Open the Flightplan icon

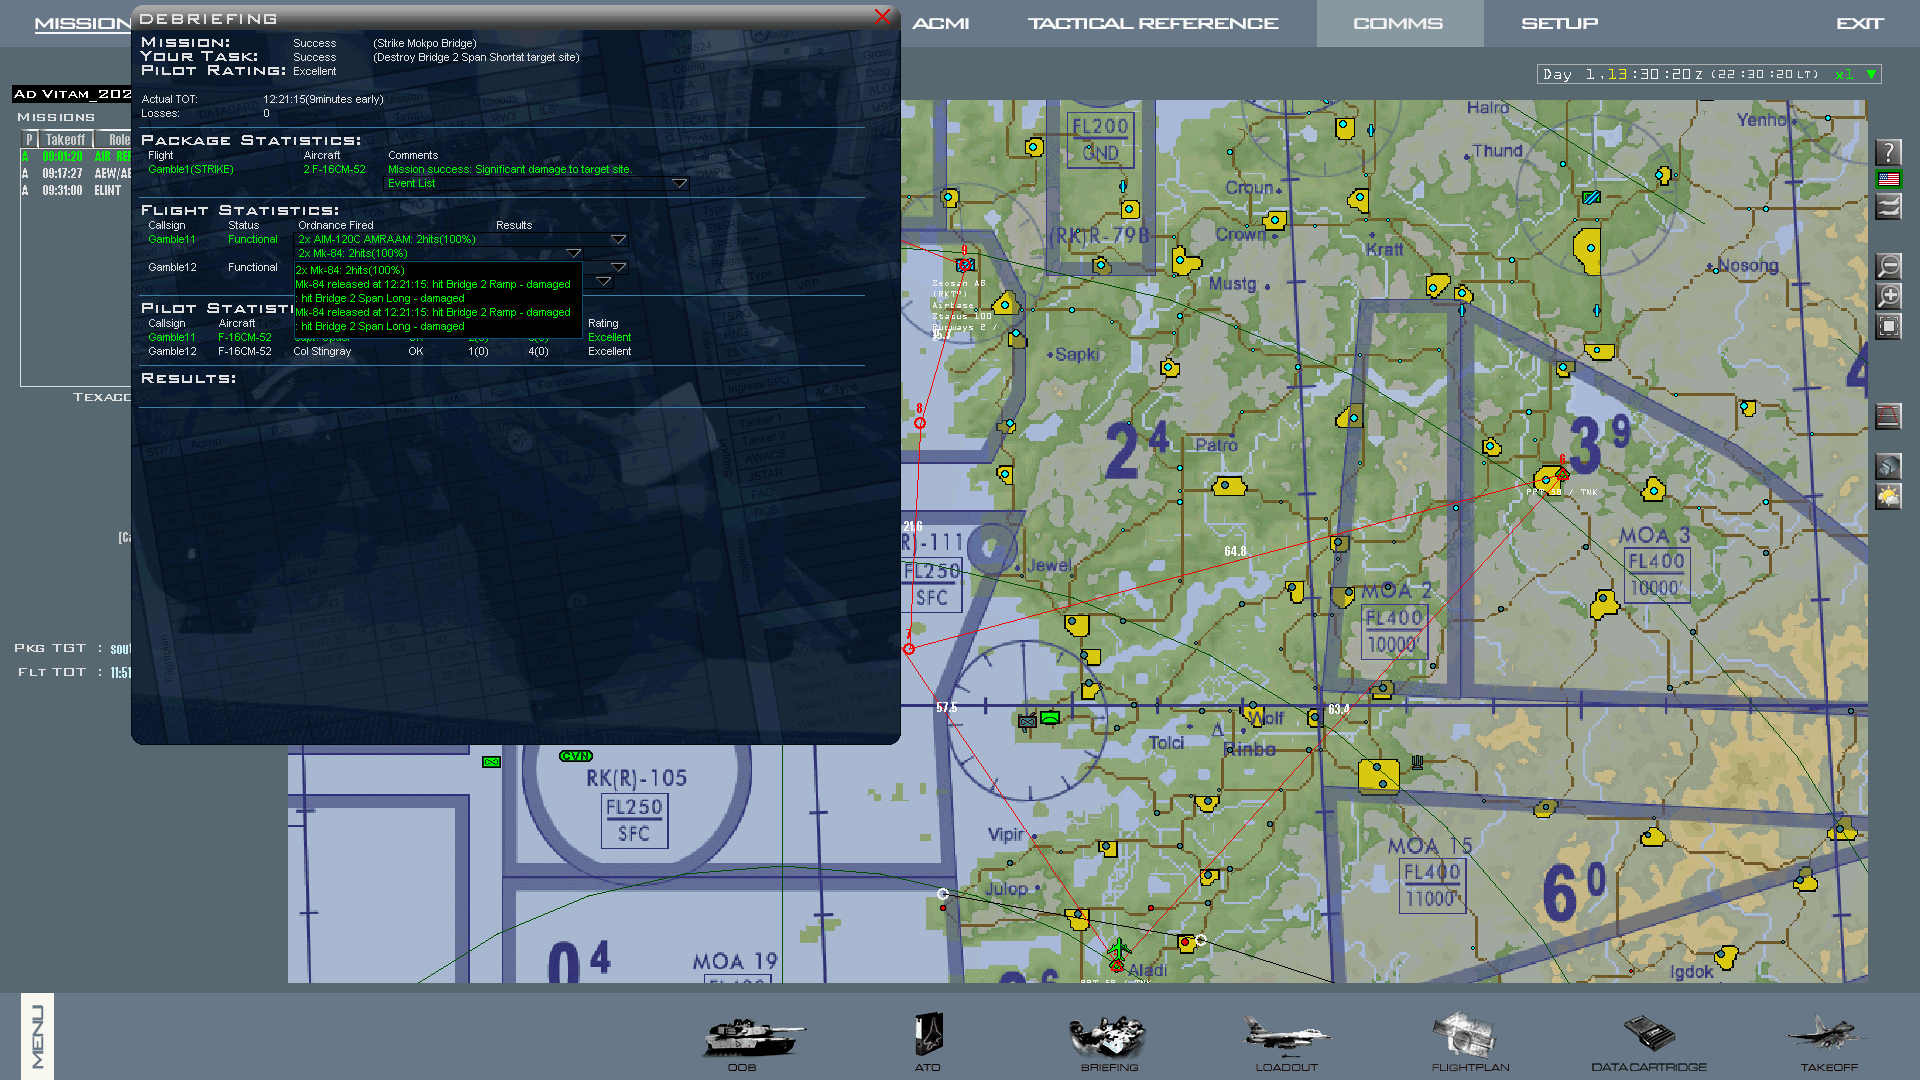click(x=1463, y=1035)
